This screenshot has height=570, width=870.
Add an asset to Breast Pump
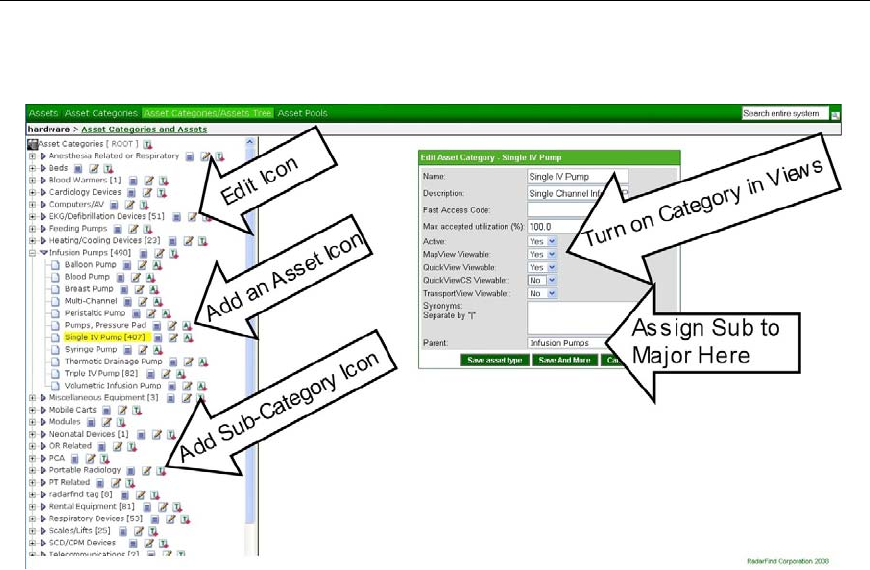pyautogui.click(x=154, y=289)
